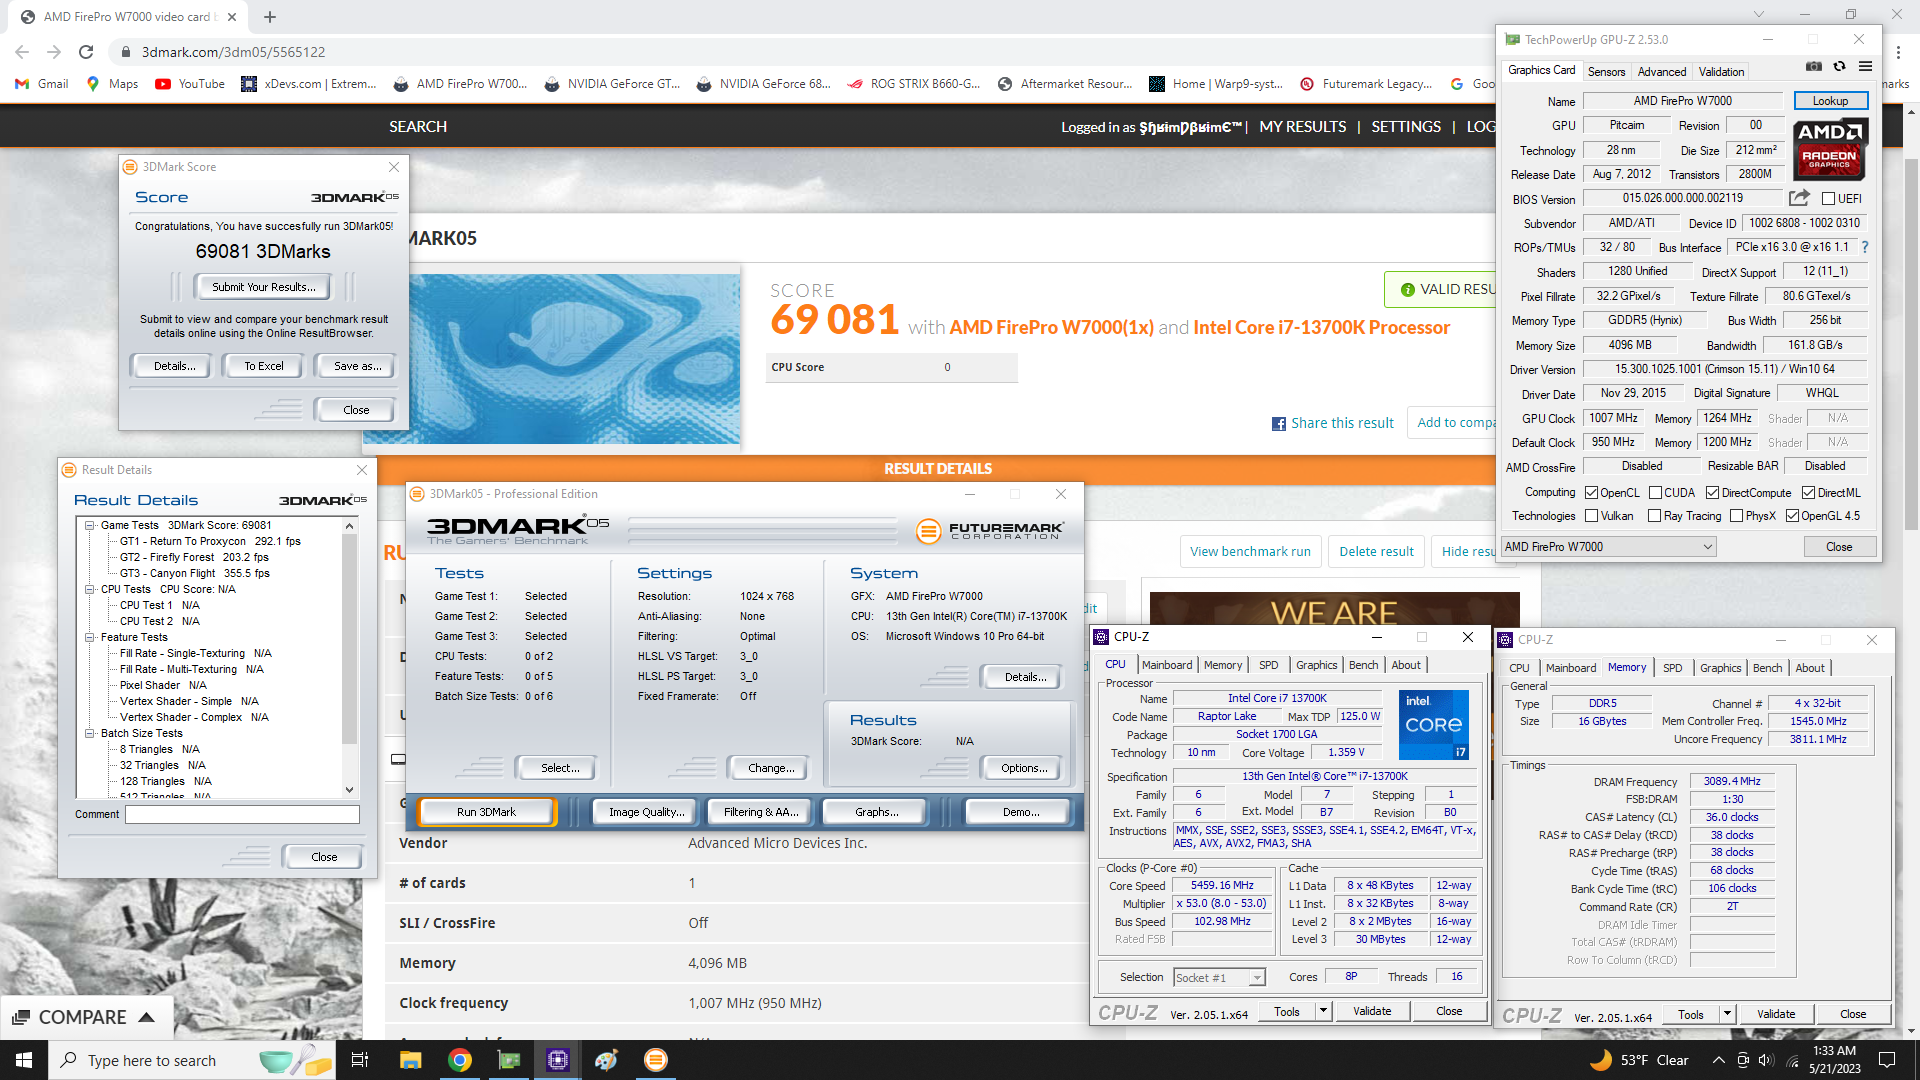Screen dimensions: 1920x1080
Task: Click the AMD Radeon logo in GPU-Z
Action: tap(1829, 148)
